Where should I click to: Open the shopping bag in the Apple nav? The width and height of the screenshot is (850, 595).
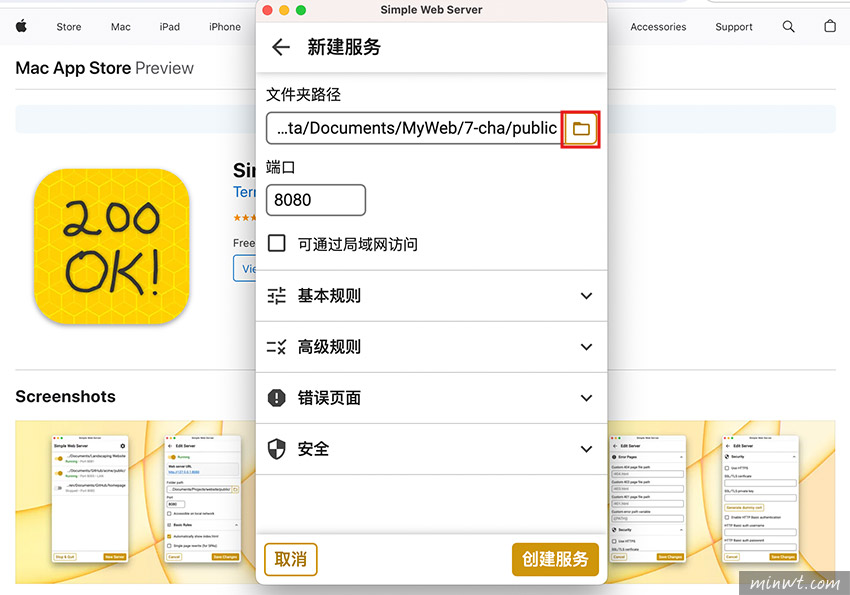point(830,26)
